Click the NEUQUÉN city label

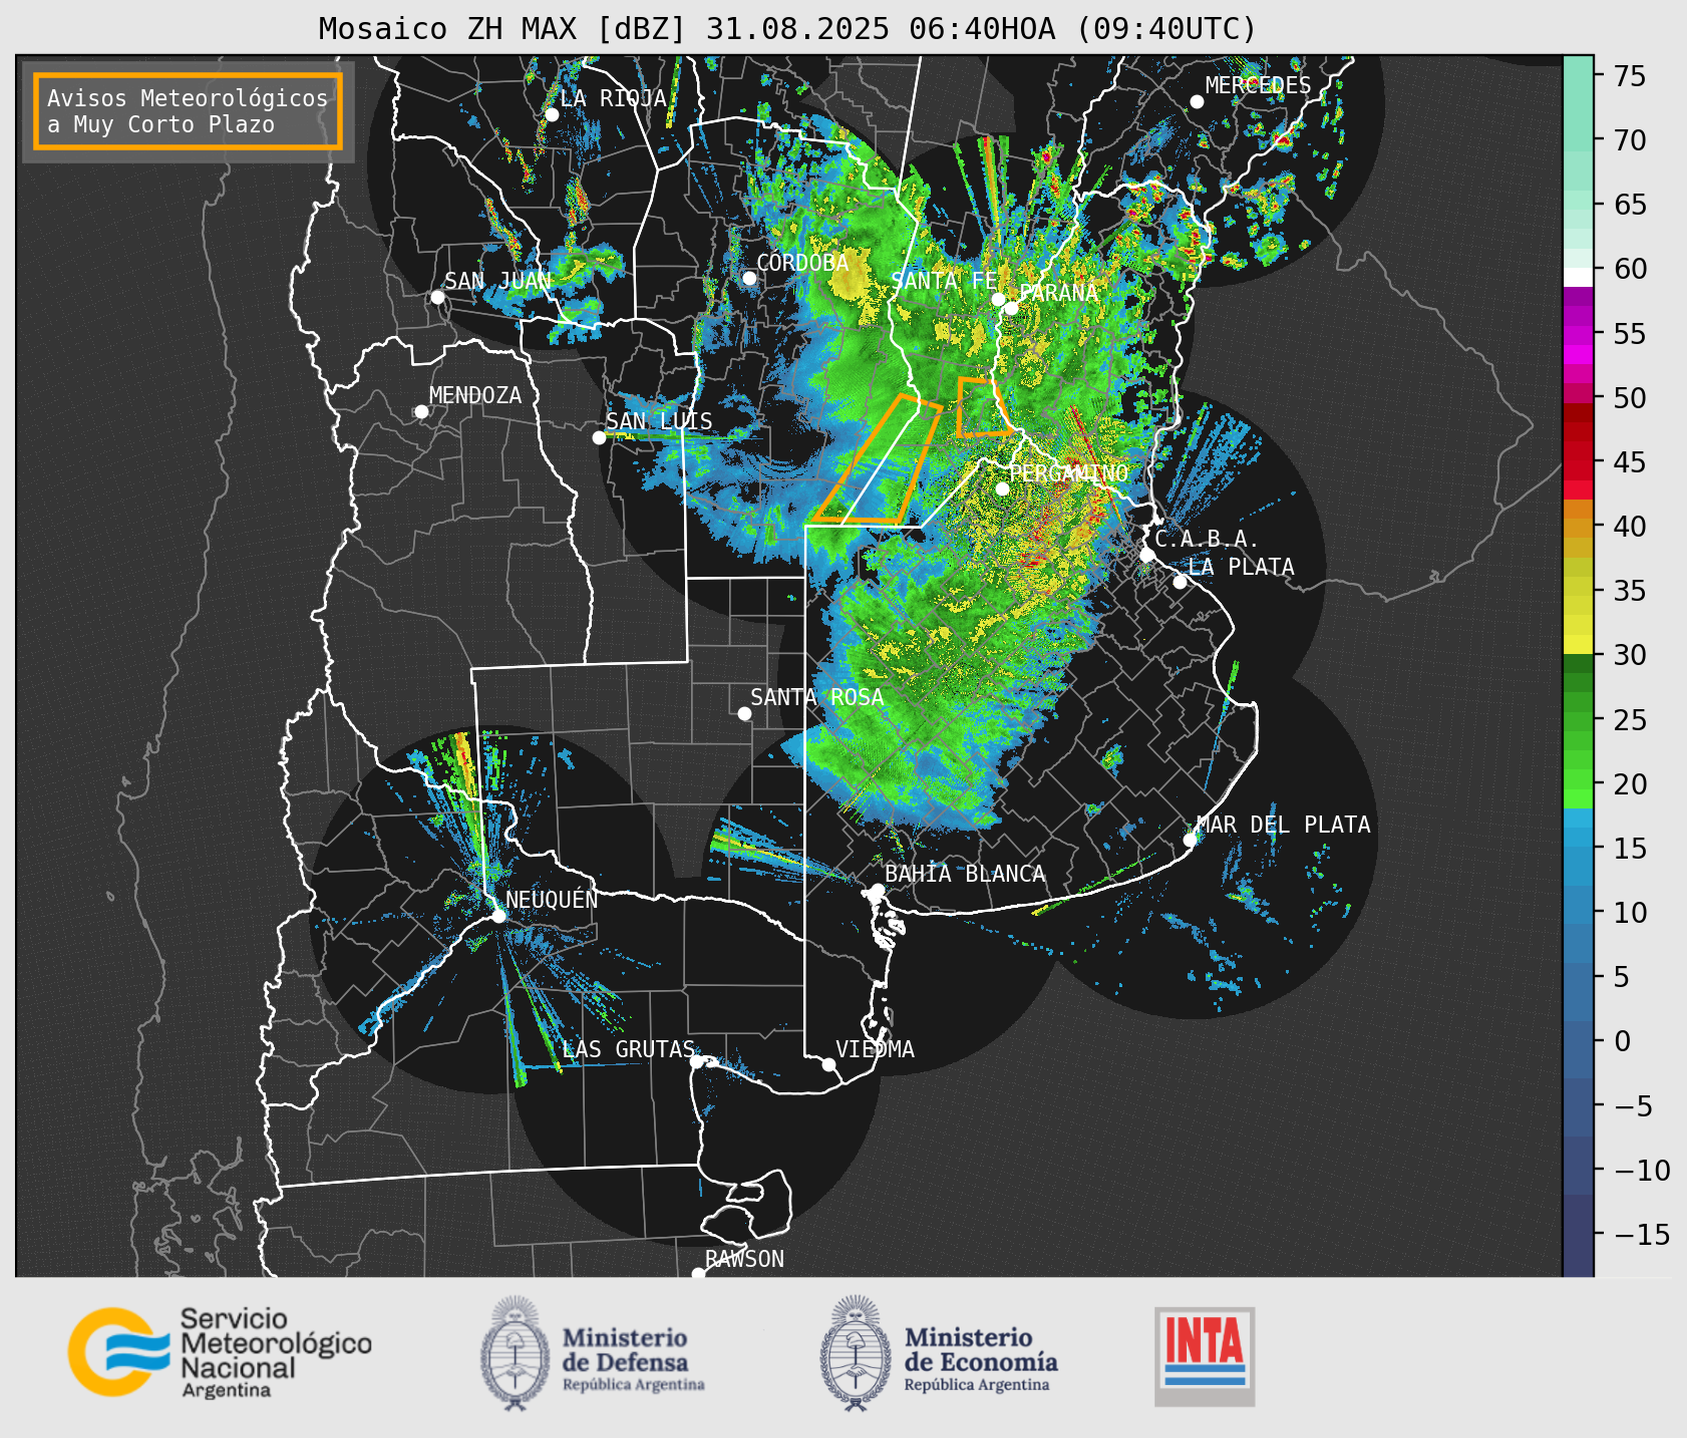click(552, 899)
